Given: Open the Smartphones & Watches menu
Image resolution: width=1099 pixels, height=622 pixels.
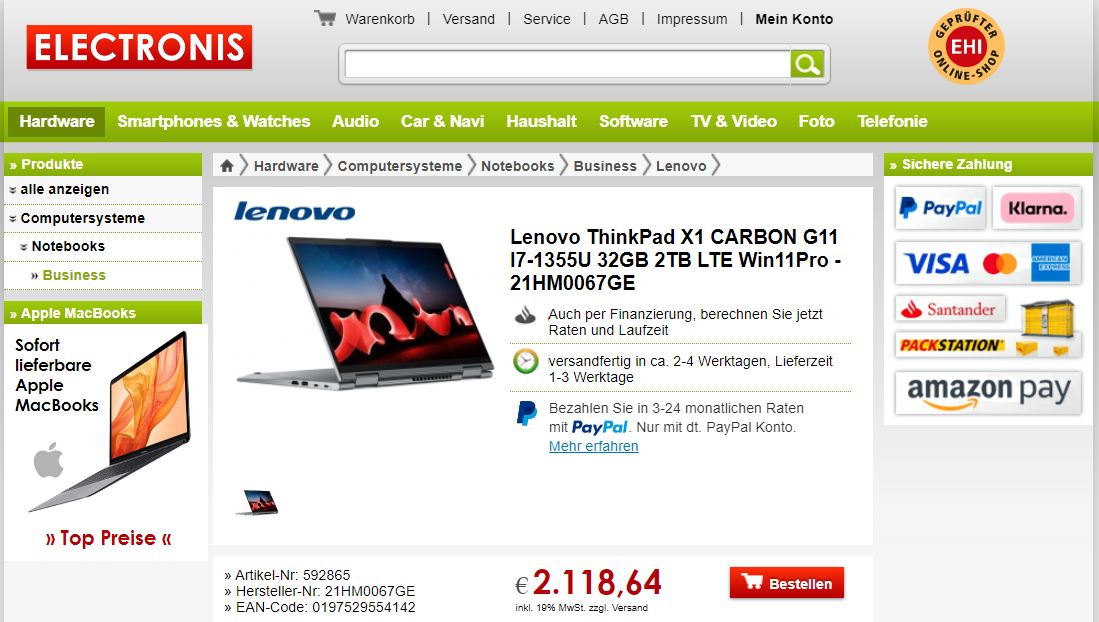Looking at the screenshot, I should point(213,121).
